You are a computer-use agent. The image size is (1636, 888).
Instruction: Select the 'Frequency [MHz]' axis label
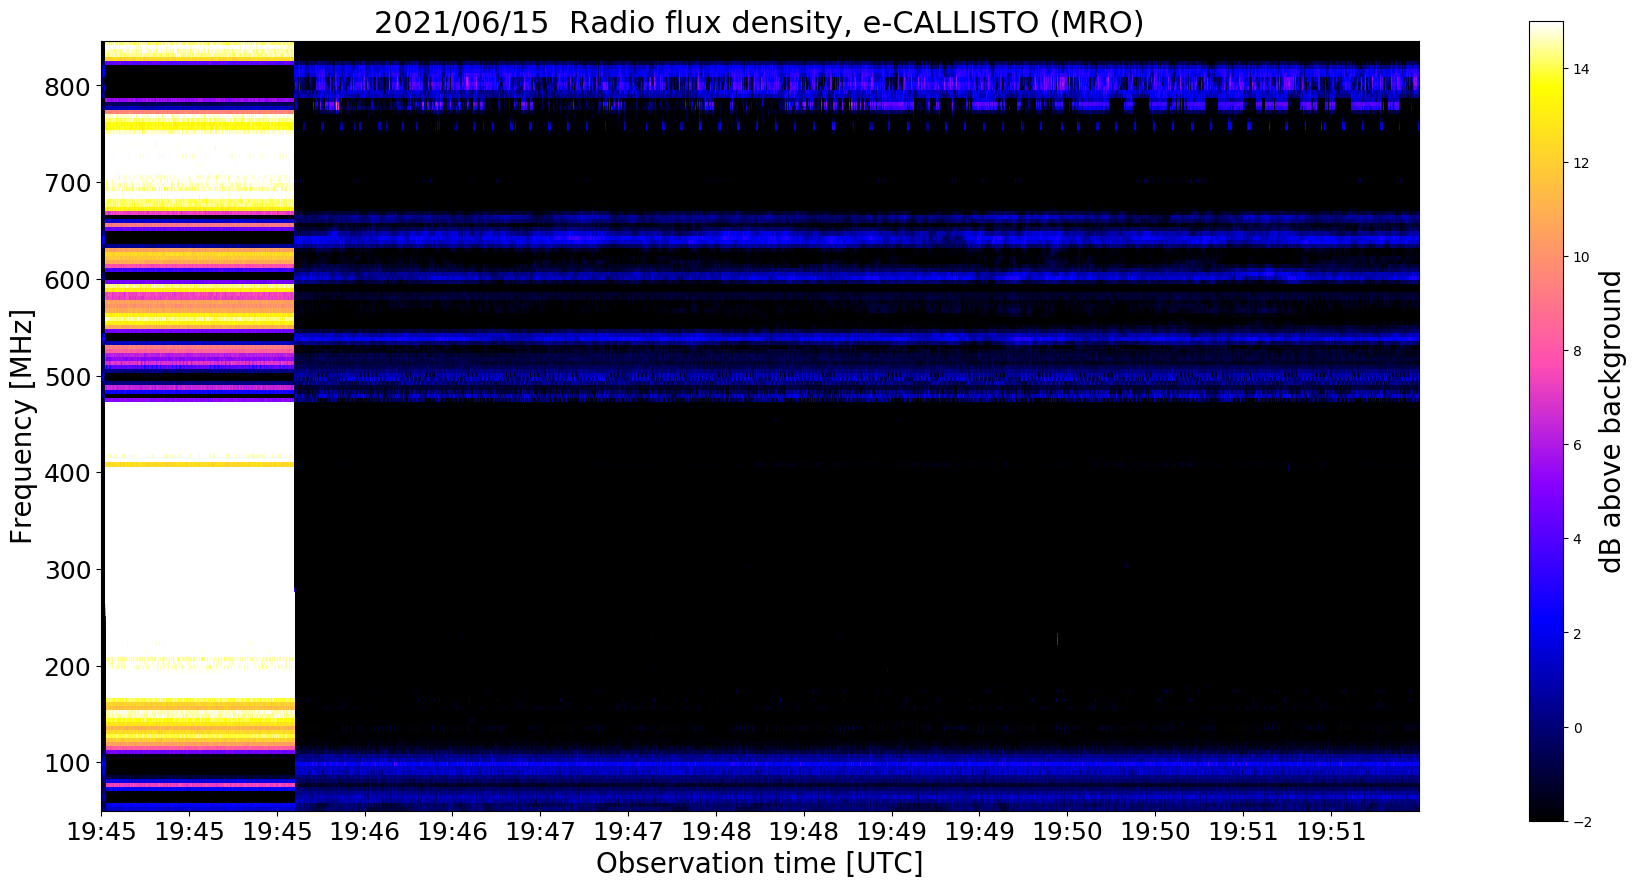point(22,426)
